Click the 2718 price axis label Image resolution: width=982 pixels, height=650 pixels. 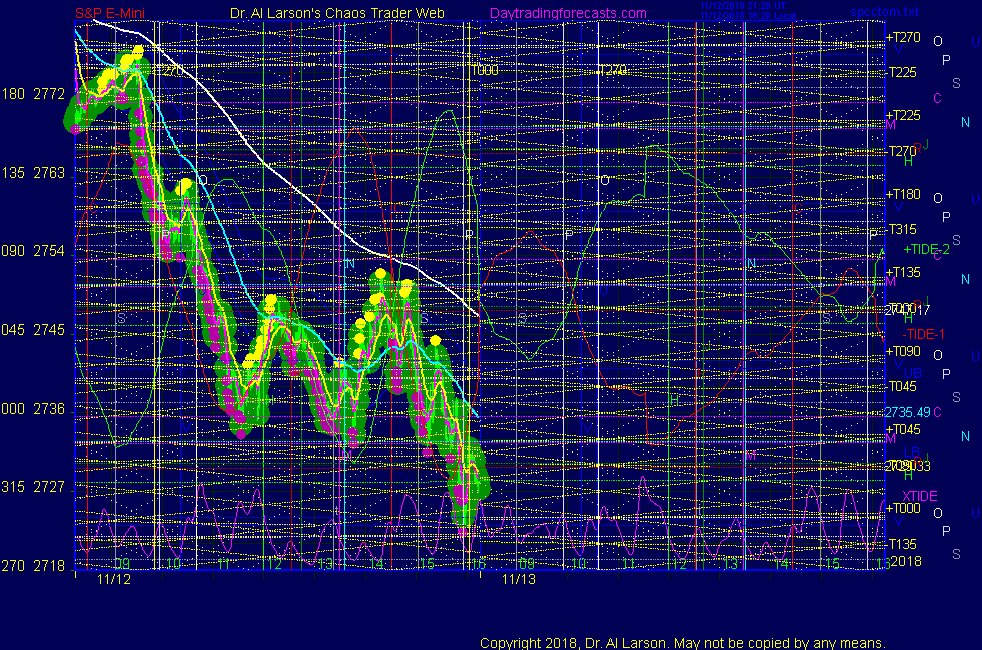[49, 565]
